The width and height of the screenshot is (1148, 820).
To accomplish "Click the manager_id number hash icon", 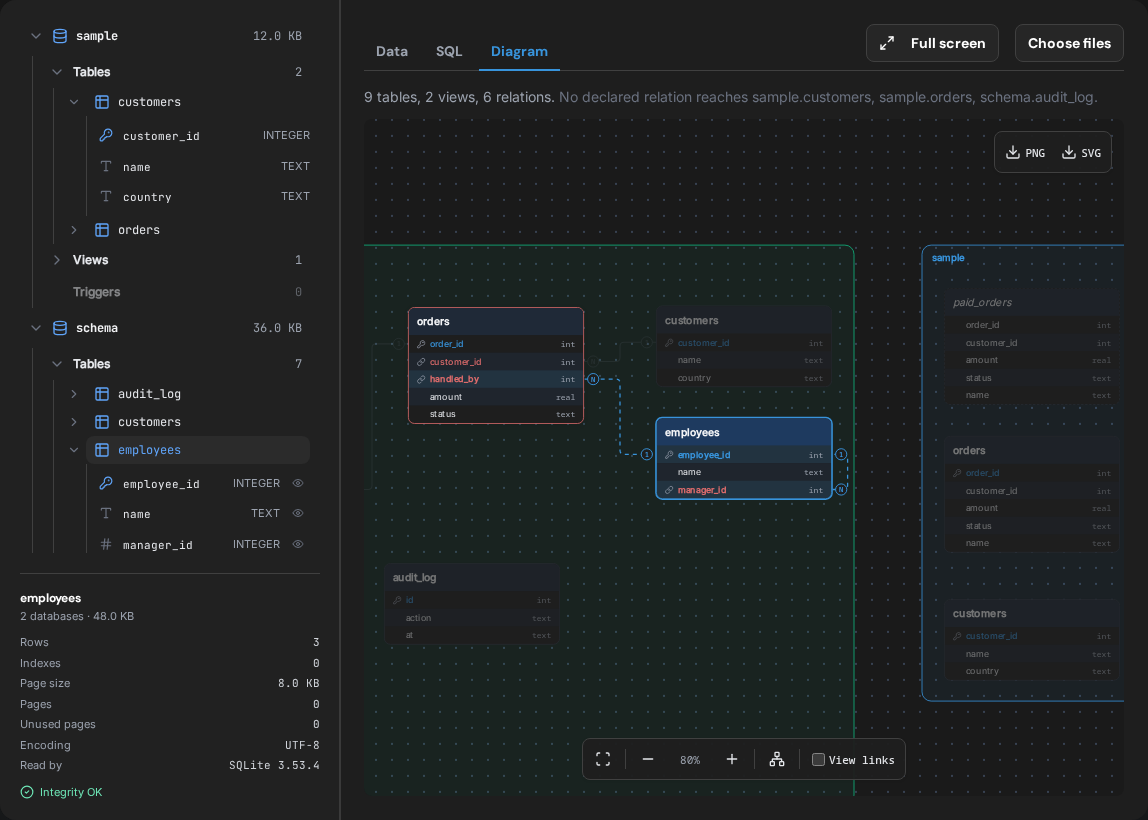I will click(106, 544).
